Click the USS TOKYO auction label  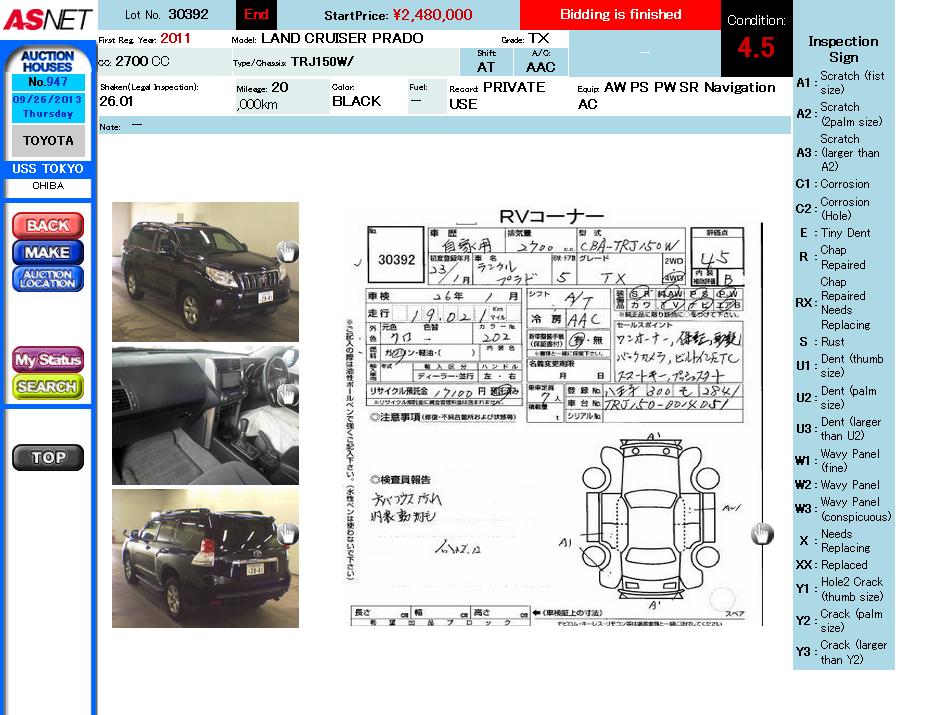(48, 169)
